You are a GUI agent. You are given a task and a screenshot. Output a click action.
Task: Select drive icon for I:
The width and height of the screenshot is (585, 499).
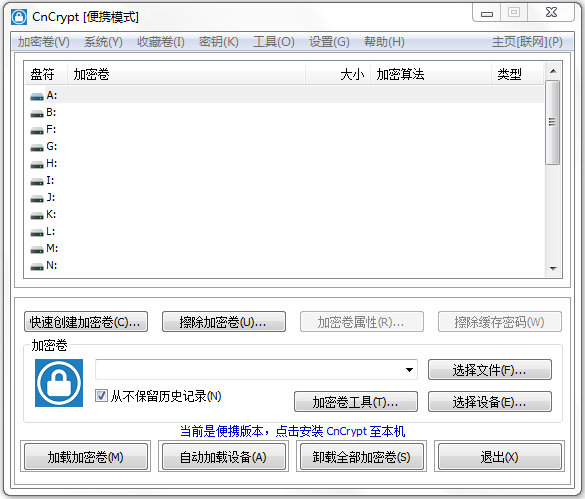(37, 182)
